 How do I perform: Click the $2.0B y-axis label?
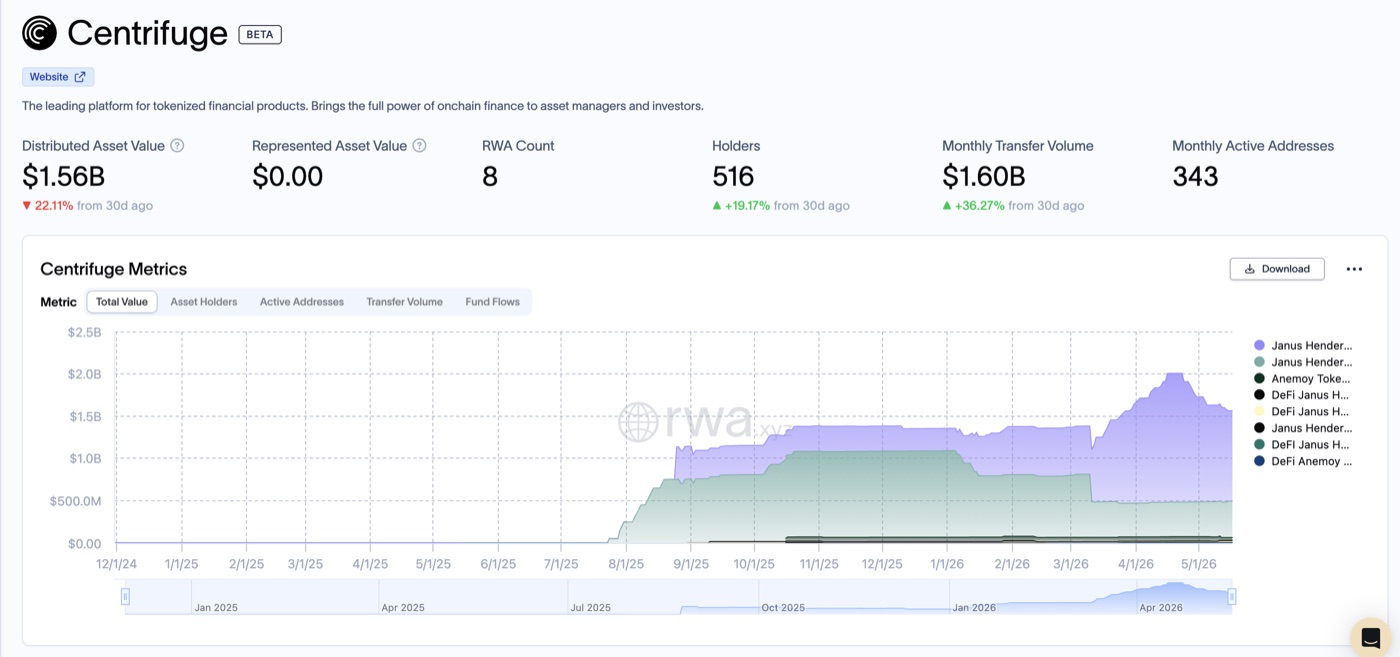pyautogui.click(x=84, y=374)
